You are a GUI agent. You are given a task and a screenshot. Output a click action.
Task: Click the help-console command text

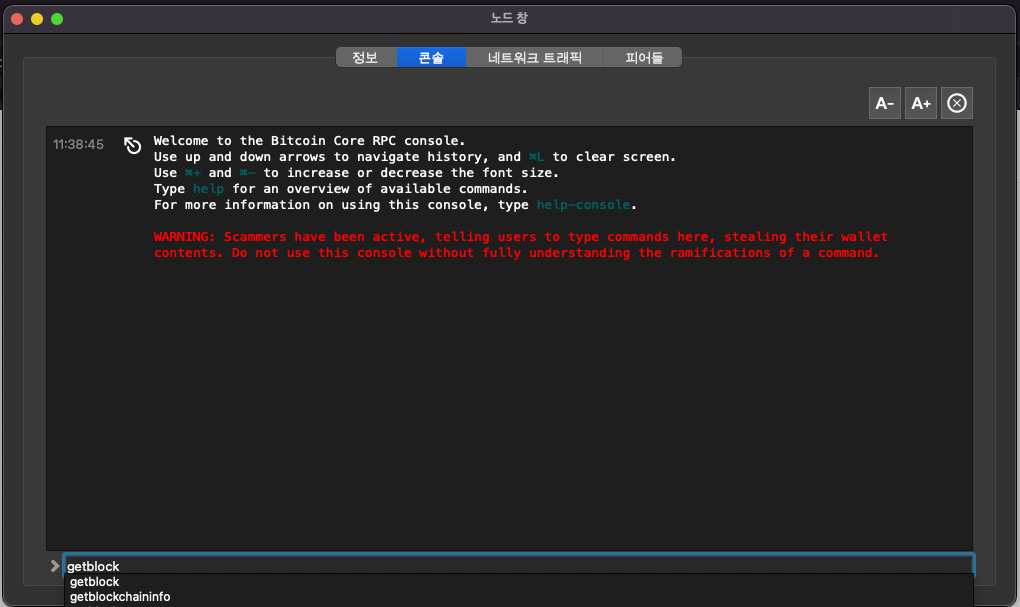click(x=584, y=205)
